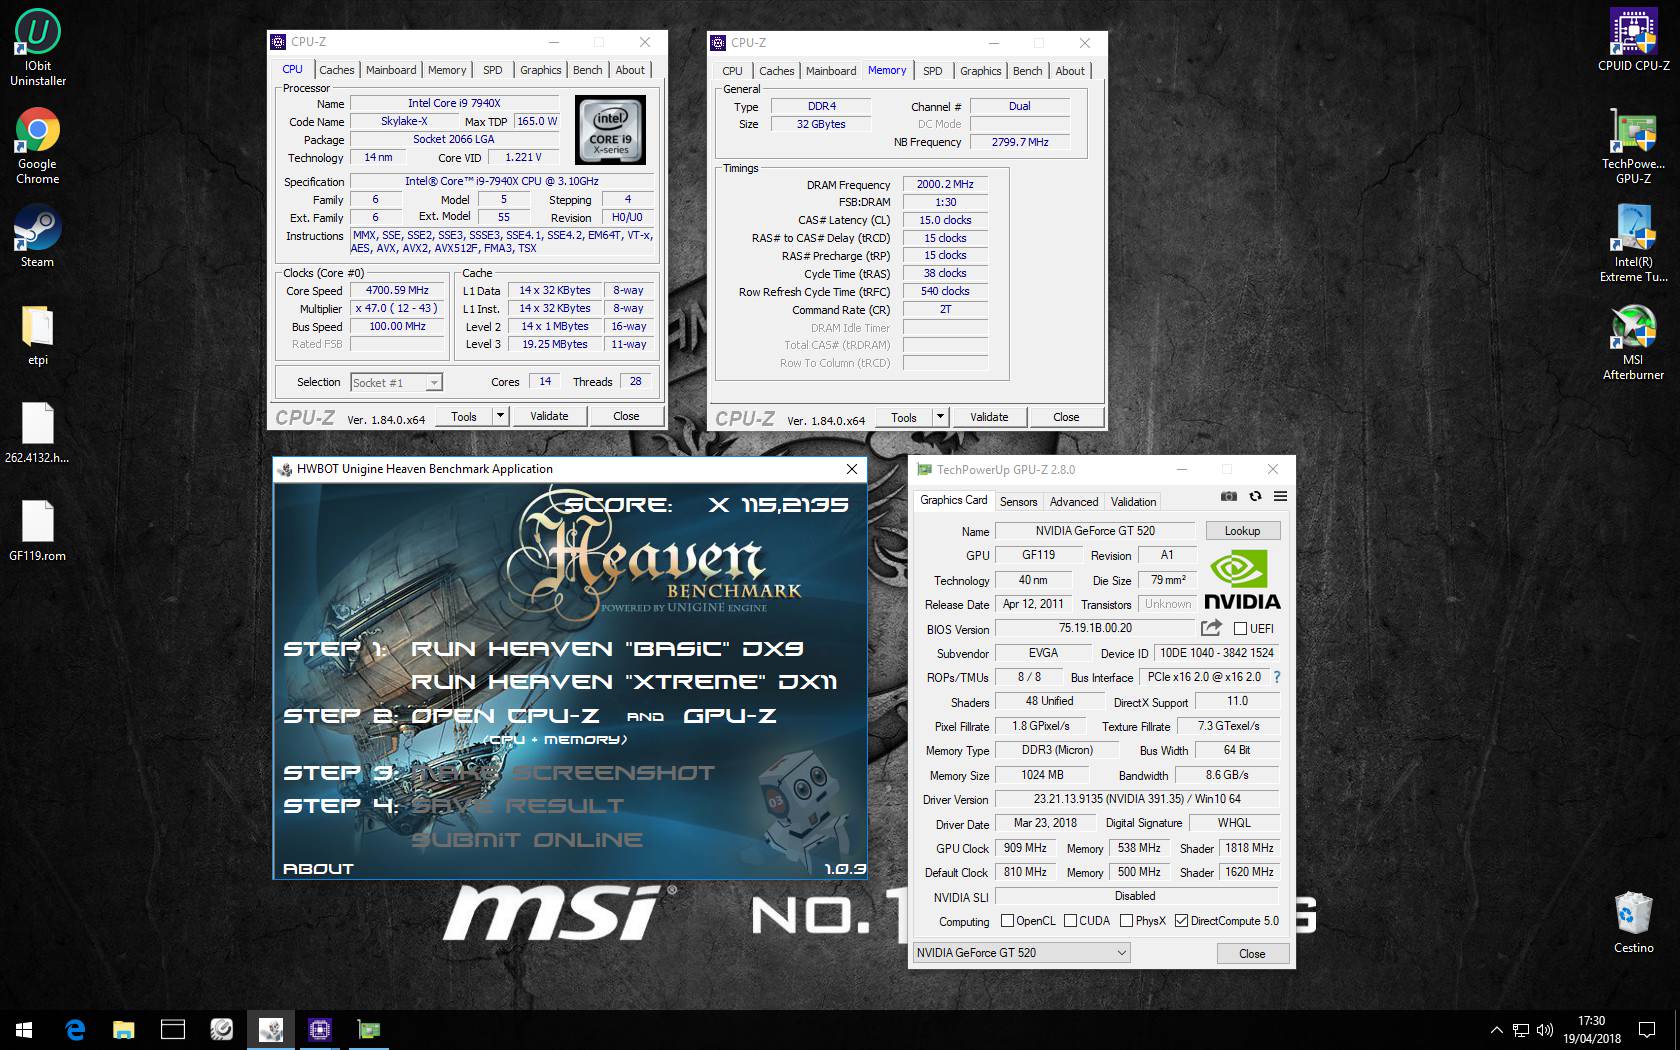The width and height of the screenshot is (1680, 1050).
Task: Switch to the Advanced tab in GPU-Z
Action: pos(1074,502)
